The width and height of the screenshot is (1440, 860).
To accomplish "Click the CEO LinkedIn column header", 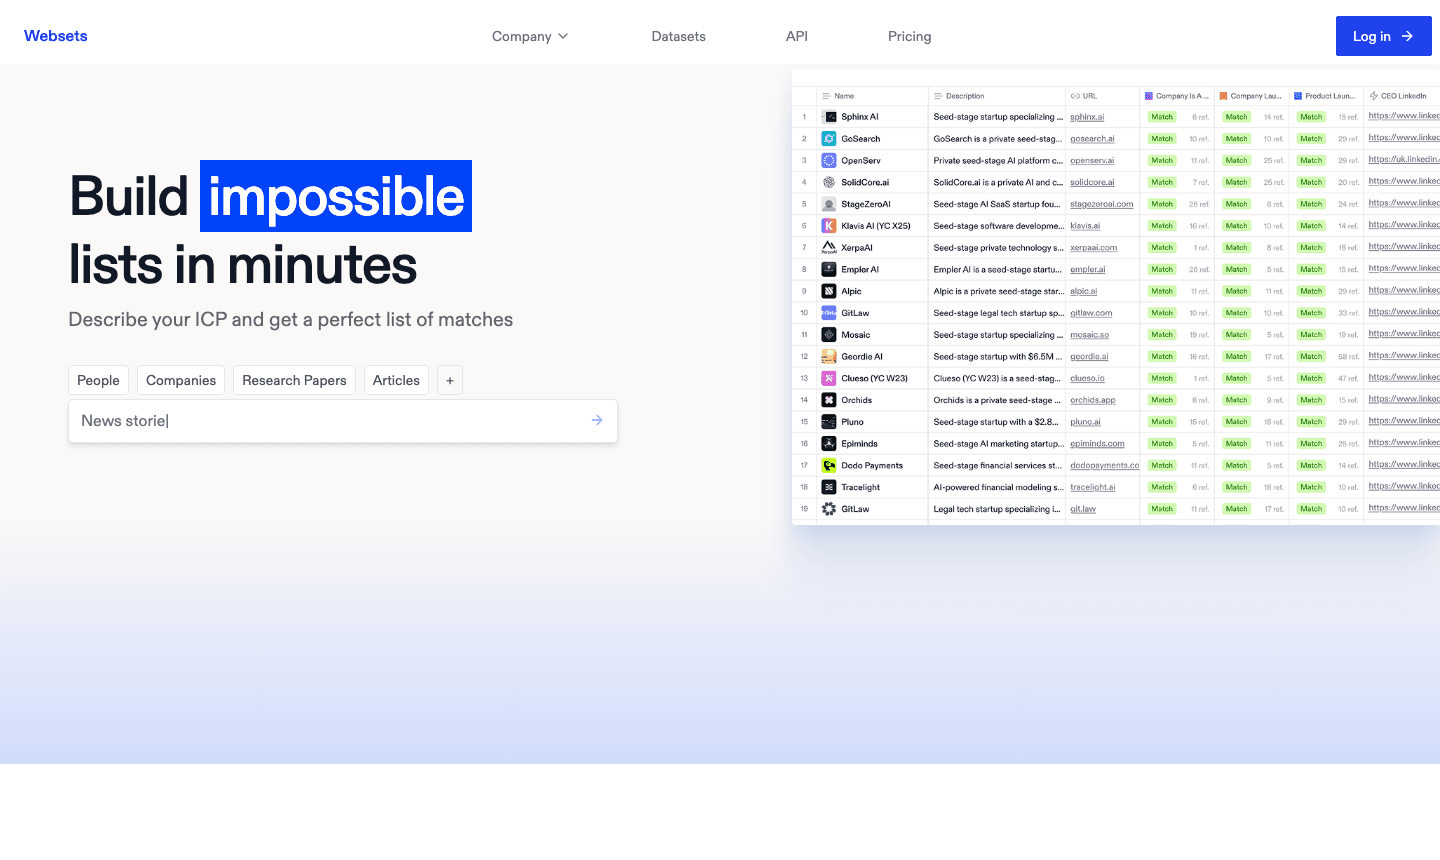I will pos(1402,96).
